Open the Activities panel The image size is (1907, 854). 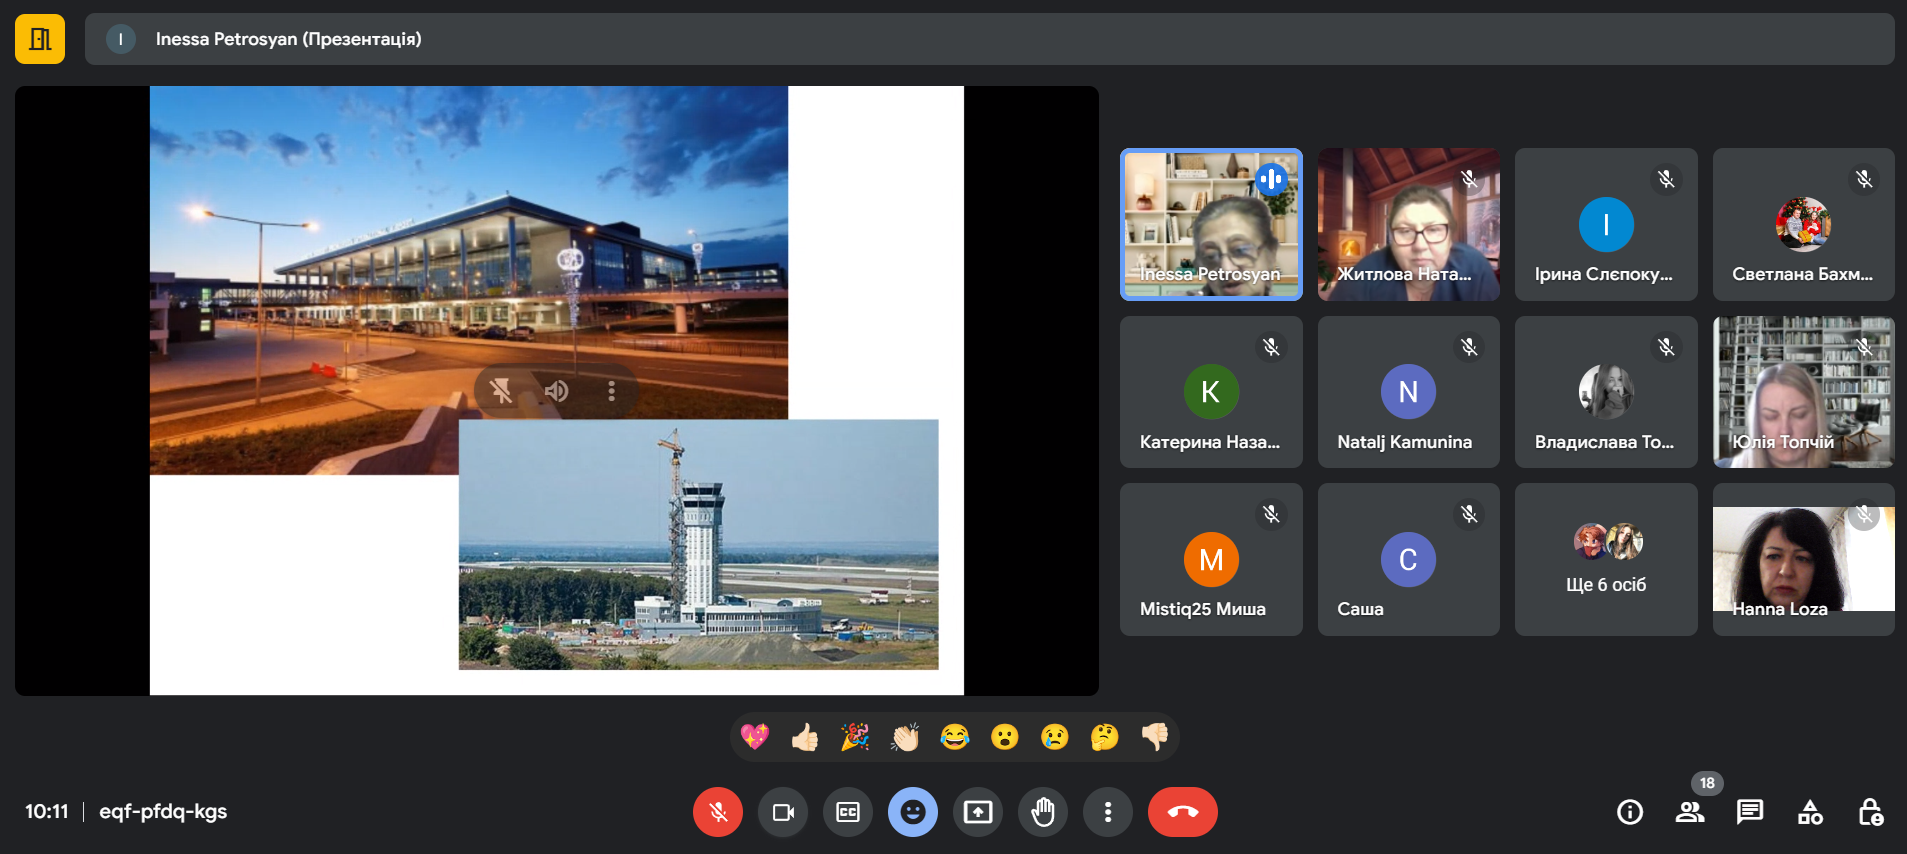pos(1809,812)
